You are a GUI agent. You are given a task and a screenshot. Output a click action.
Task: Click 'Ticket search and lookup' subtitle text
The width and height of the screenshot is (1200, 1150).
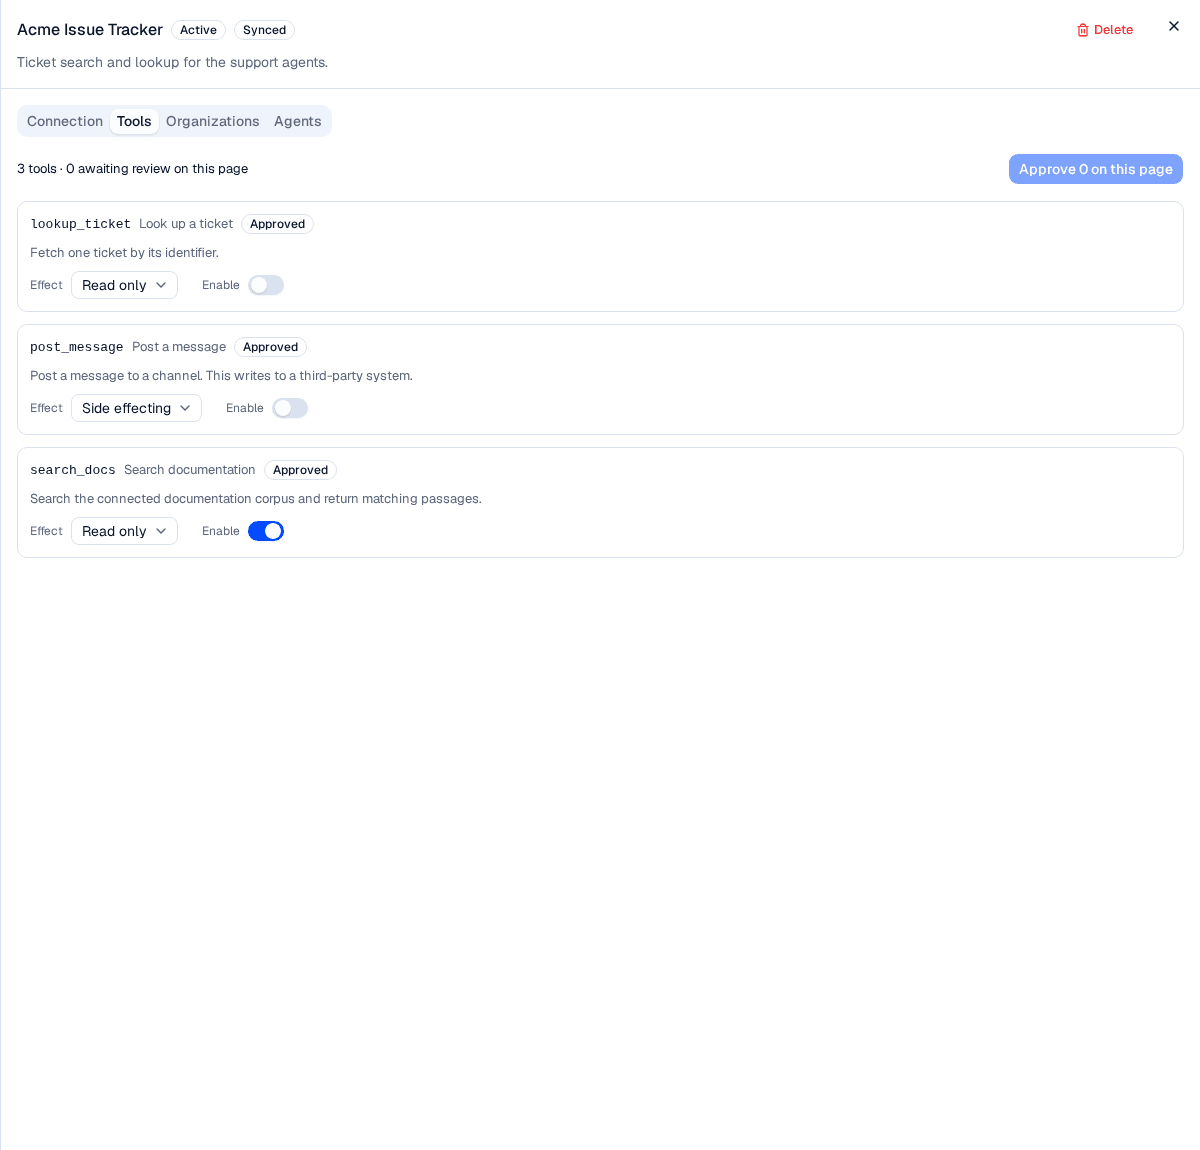point(172,62)
